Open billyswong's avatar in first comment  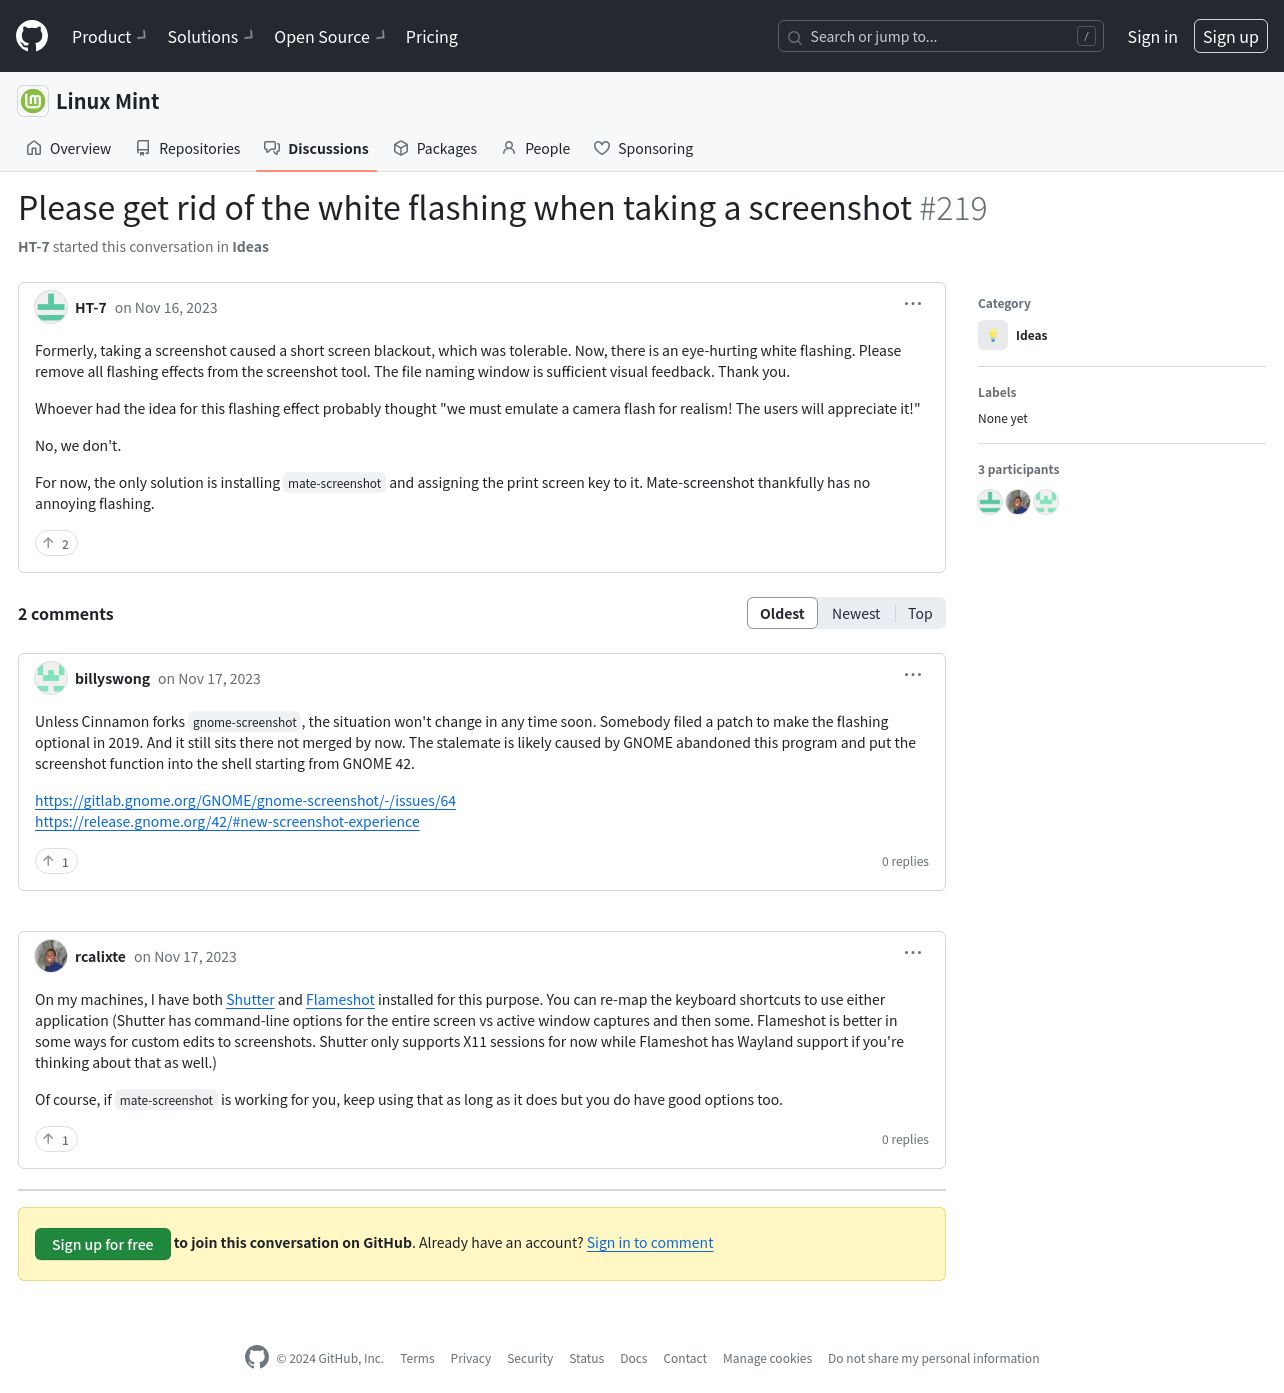pos(51,678)
